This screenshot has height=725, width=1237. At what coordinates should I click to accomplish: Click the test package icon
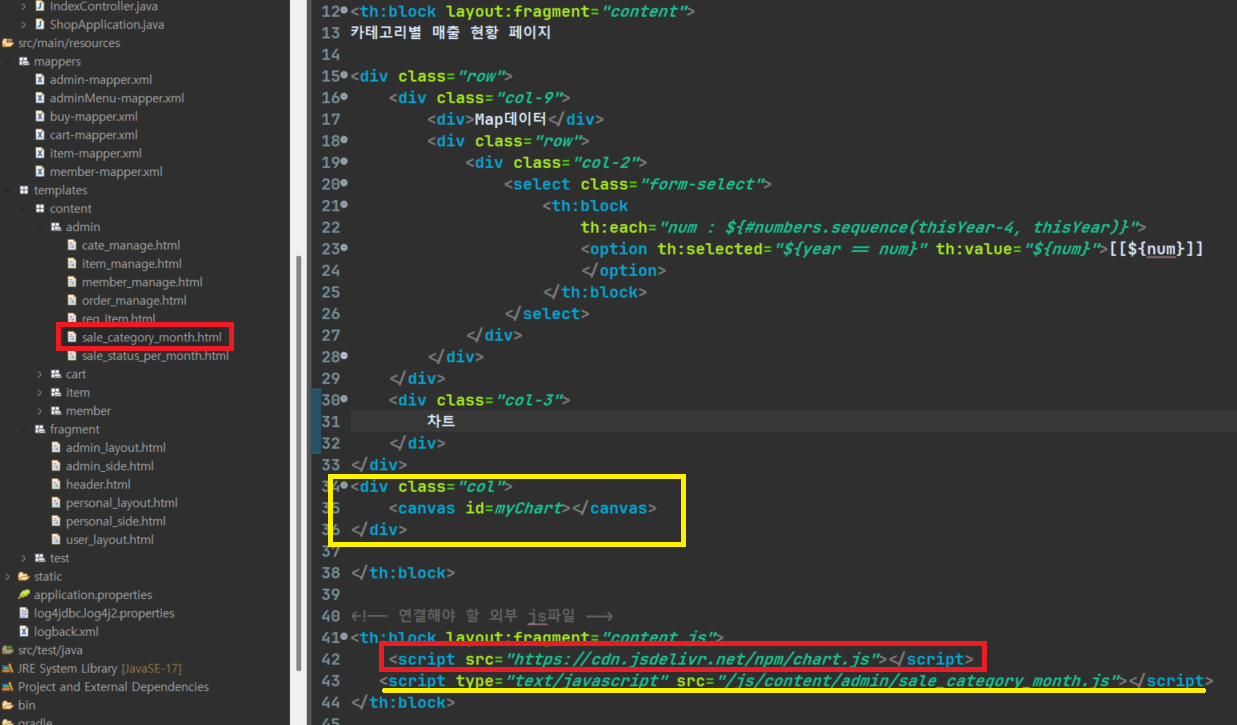pos(40,558)
